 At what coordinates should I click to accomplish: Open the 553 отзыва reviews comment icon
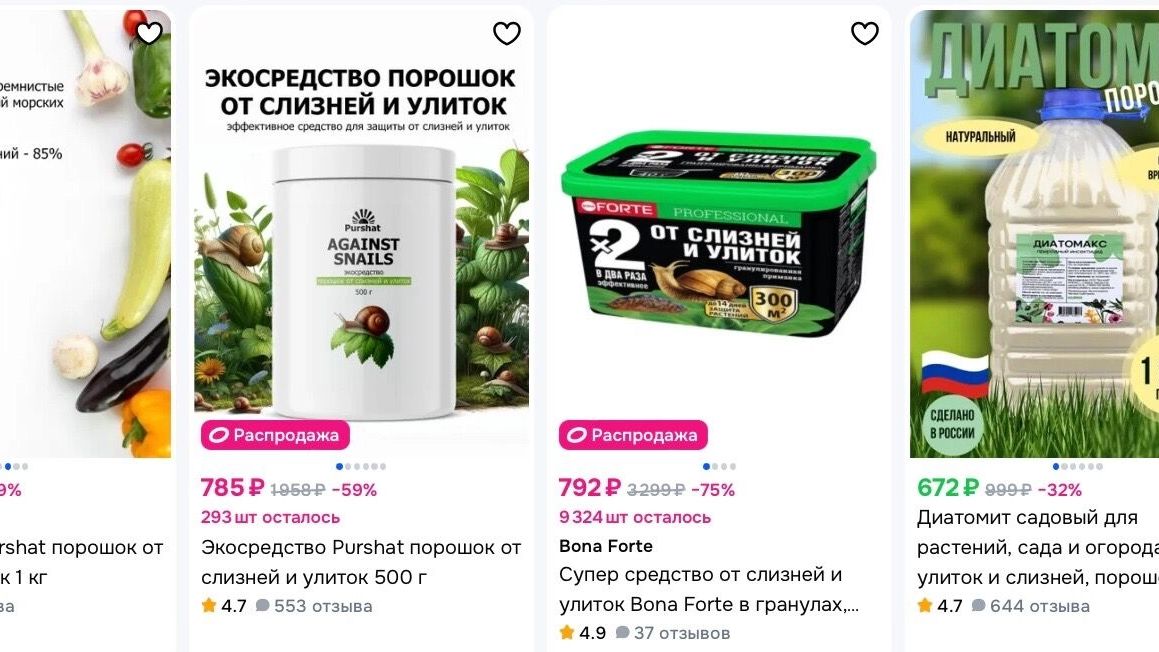click(262, 605)
